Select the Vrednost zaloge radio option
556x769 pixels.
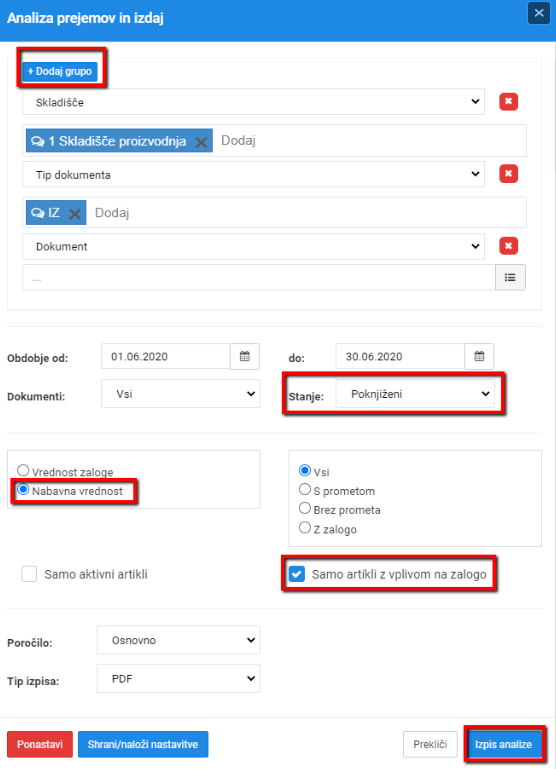tap(23, 470)
